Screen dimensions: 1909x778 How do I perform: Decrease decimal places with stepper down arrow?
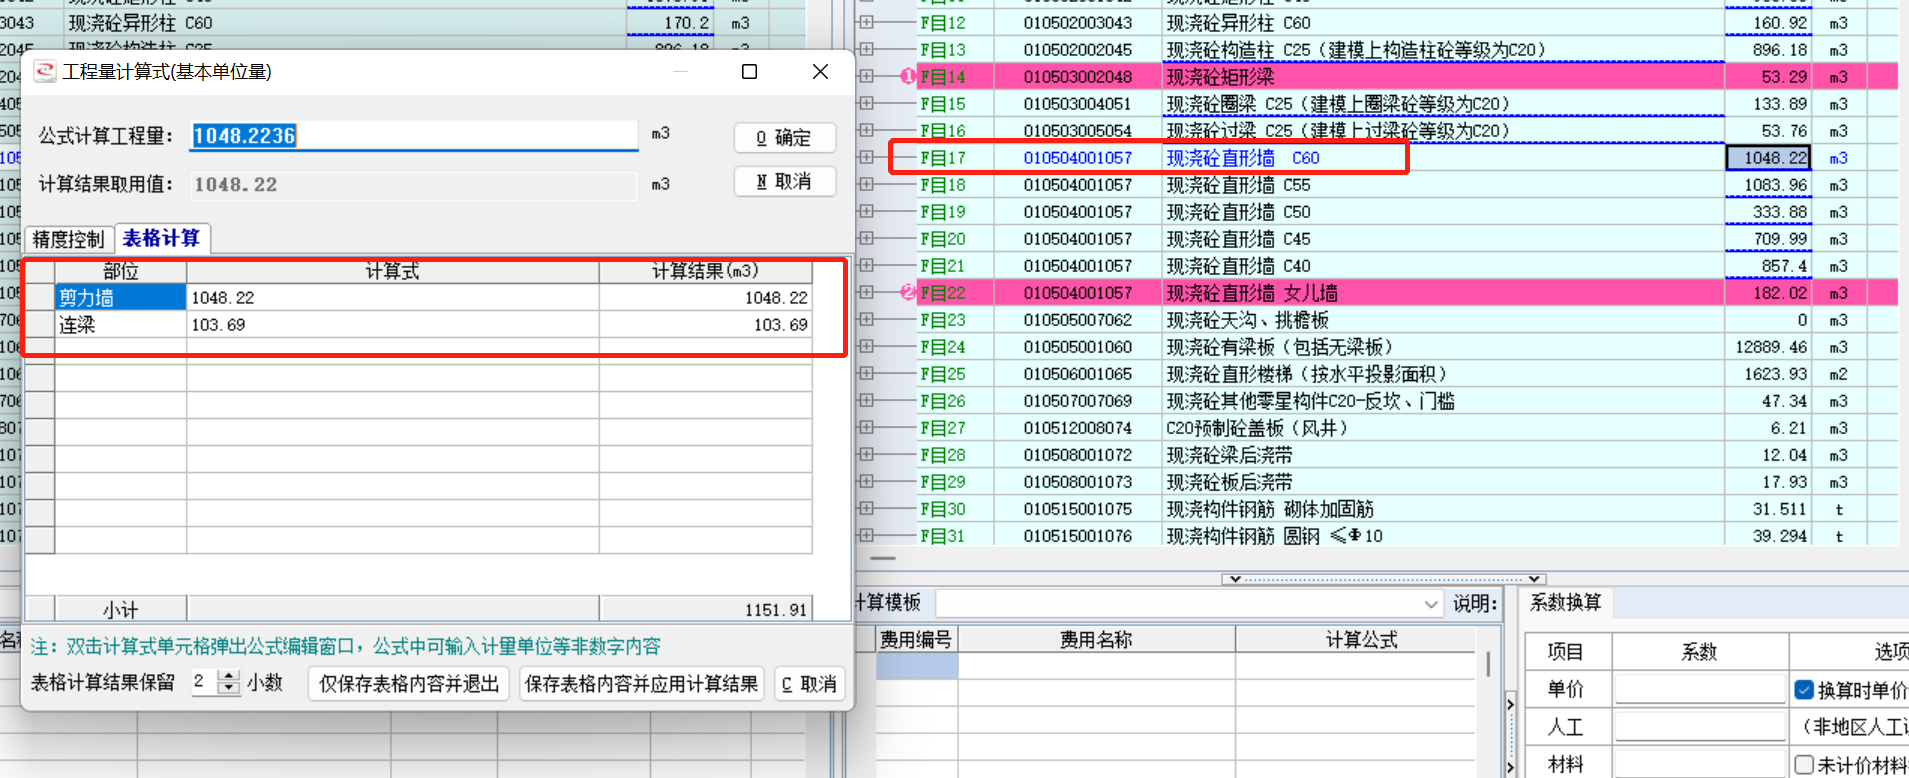pos(229,689)
